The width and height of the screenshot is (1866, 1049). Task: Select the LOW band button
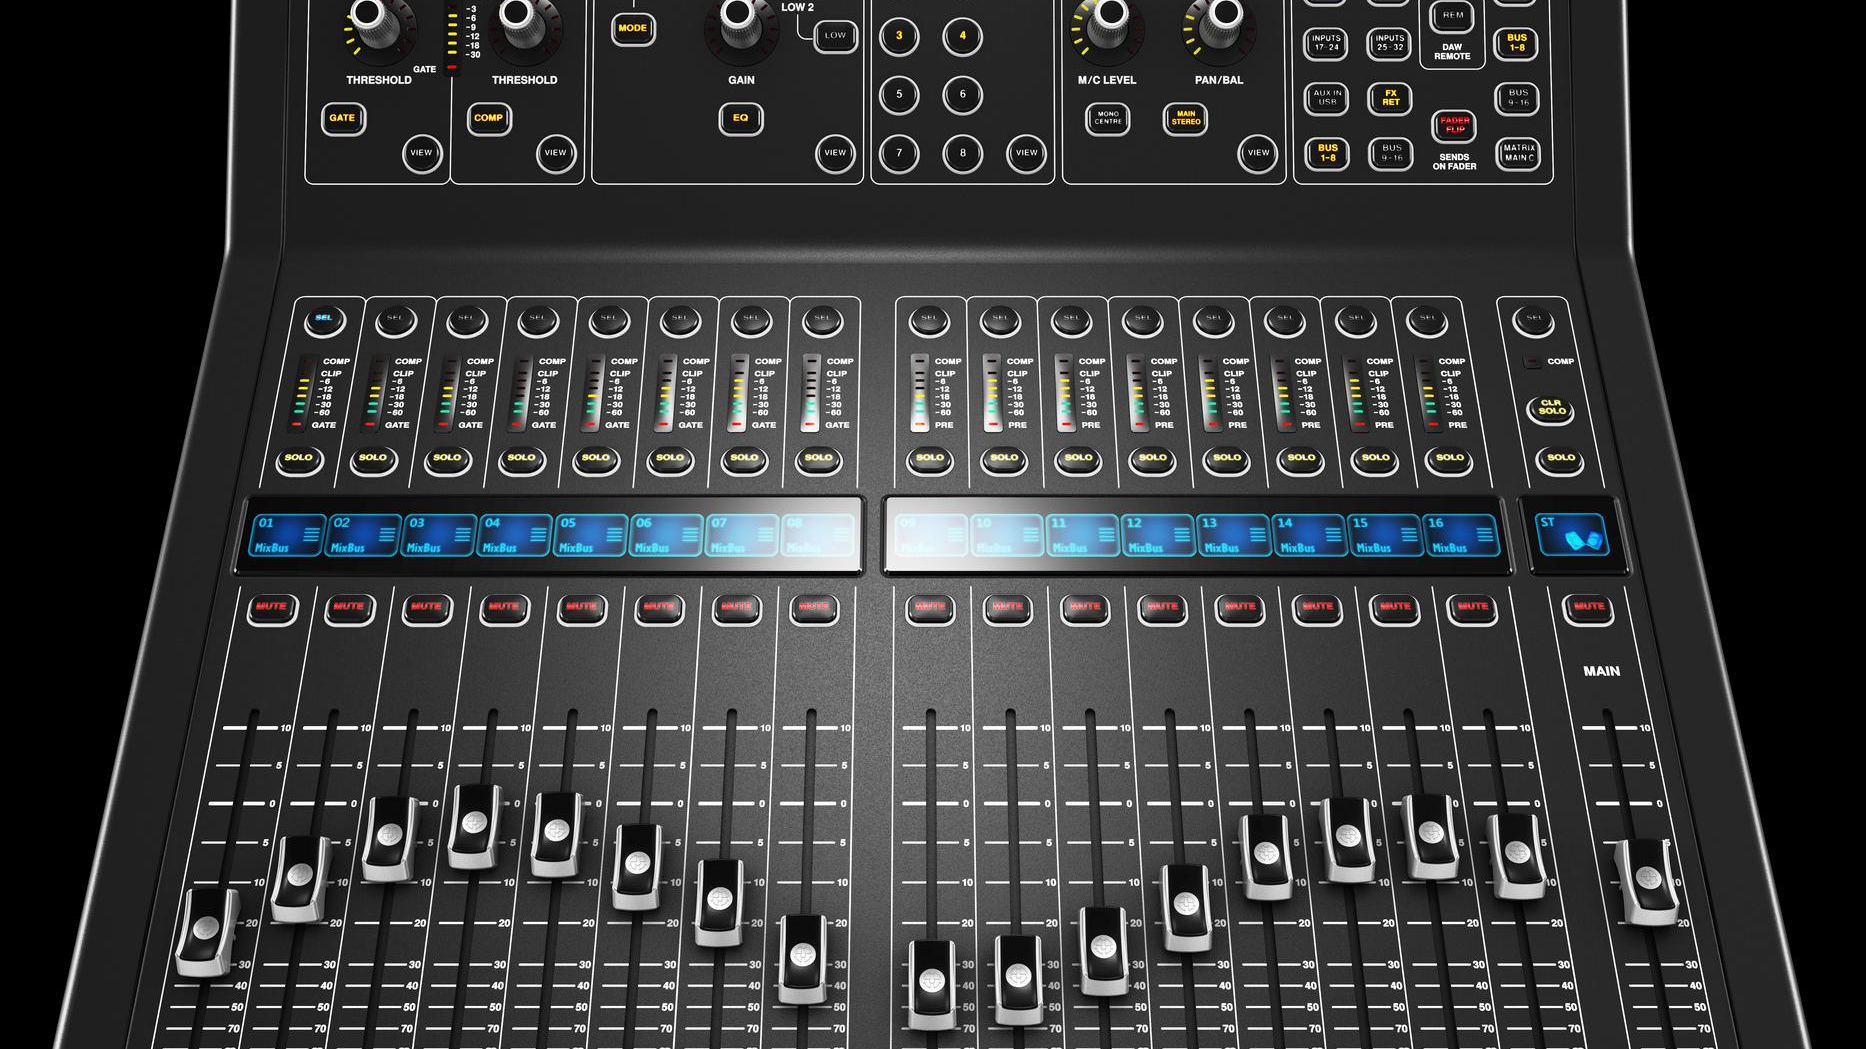click(835, 36)
